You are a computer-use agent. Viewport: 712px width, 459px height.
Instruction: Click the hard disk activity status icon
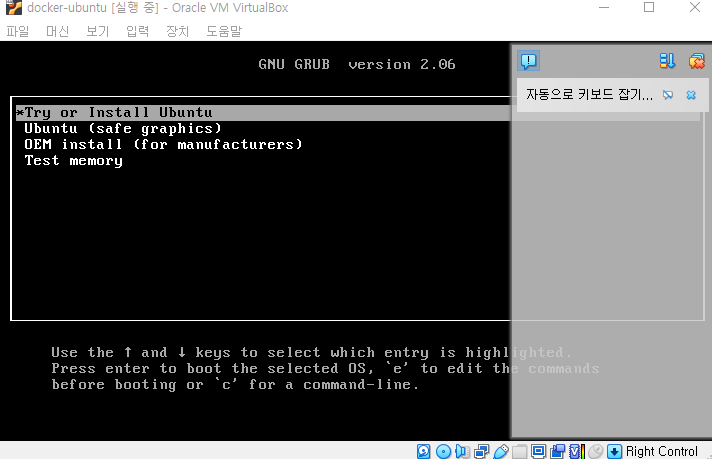(424, 451)
